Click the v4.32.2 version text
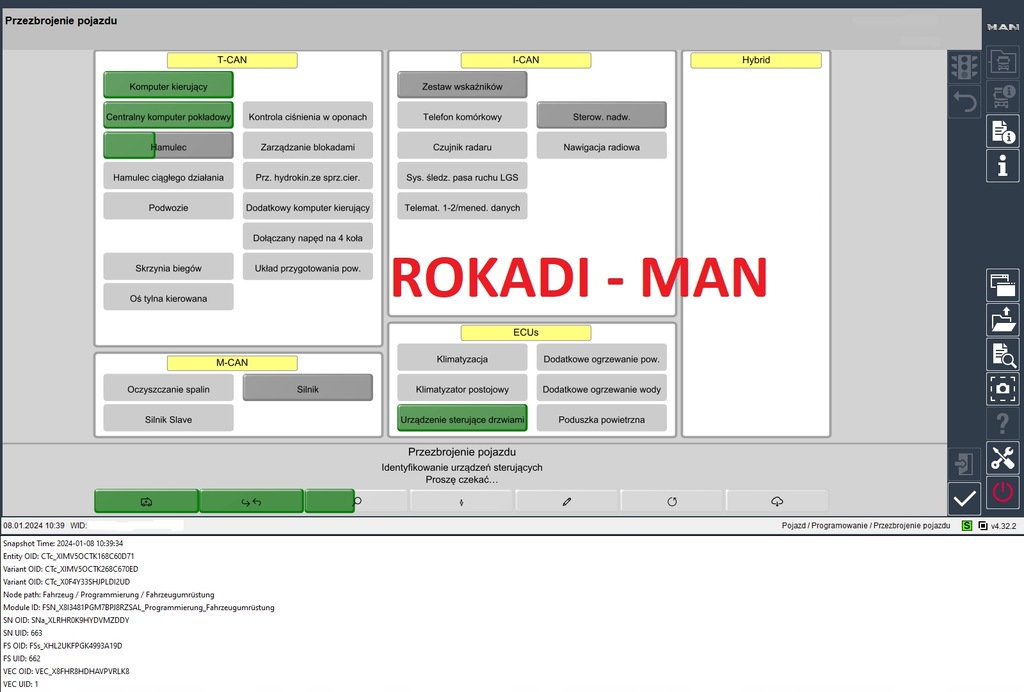 click(1003, 526)
